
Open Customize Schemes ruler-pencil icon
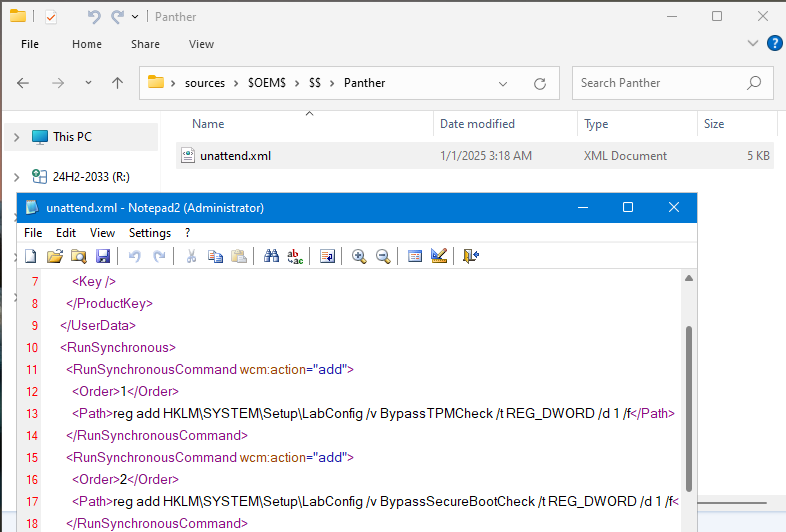coord(439,256)
